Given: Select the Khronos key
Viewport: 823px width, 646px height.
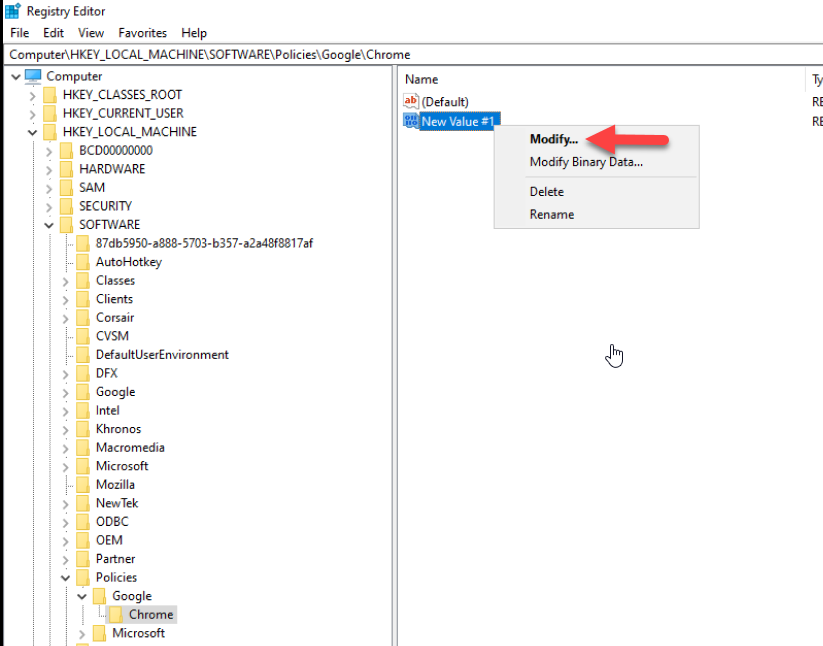Looking at the screenshot, I should click(x=118, y=429).
